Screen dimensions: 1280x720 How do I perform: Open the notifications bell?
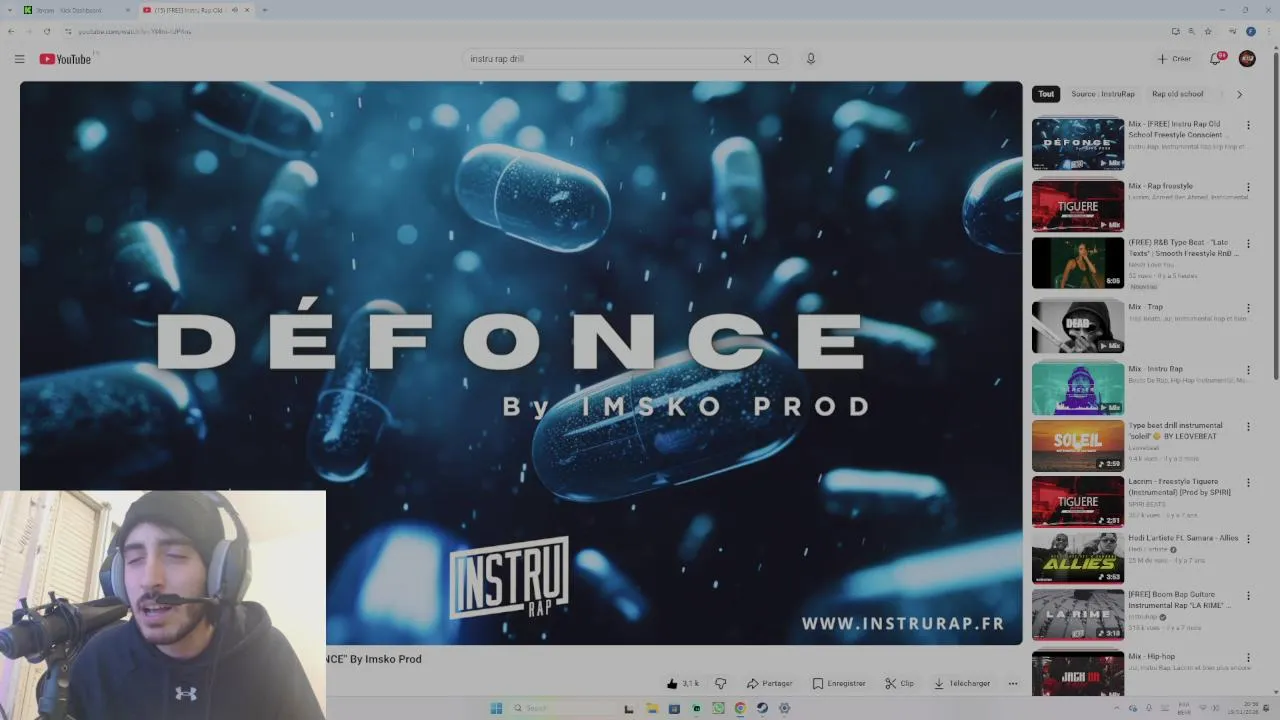tap(1216, 59)
